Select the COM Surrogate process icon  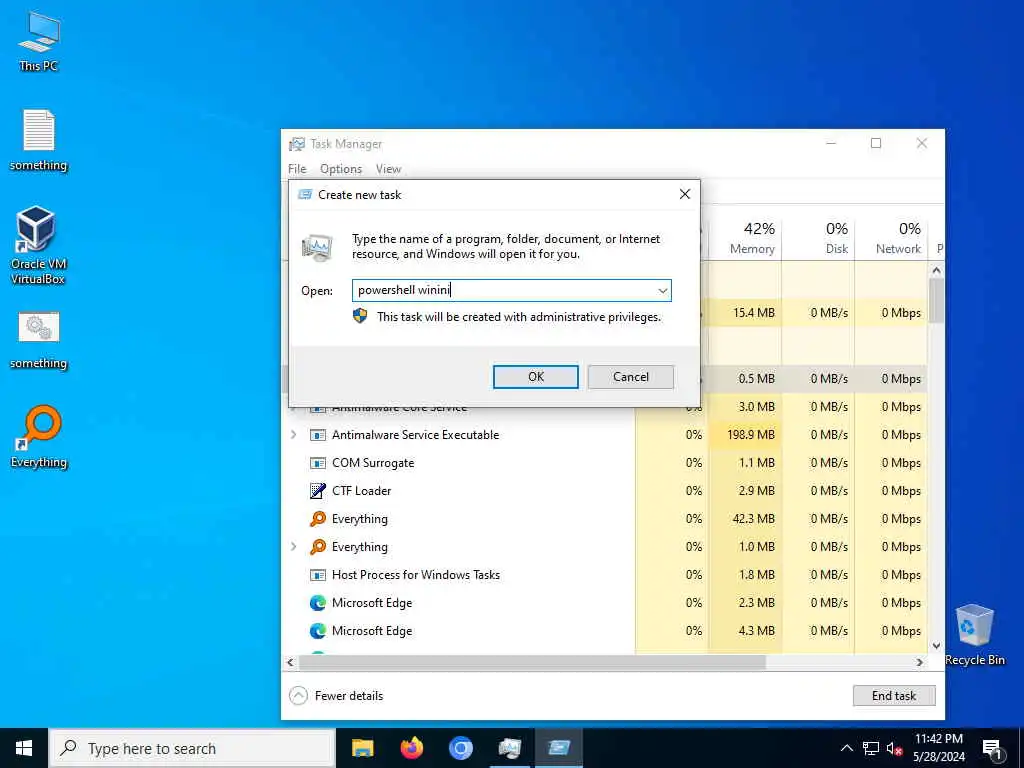click(x=318, y=463)
